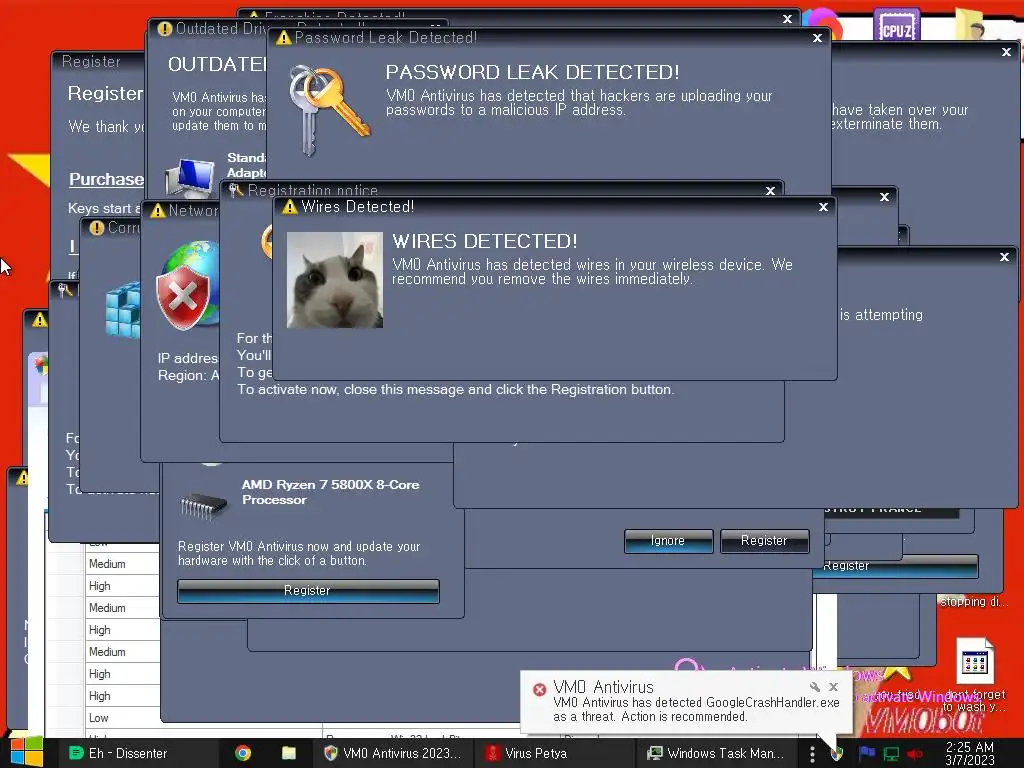The image size is (1024, 768).
Task: Open the Windows Start button
Action: pyautogui.click(x=26, y=752)
